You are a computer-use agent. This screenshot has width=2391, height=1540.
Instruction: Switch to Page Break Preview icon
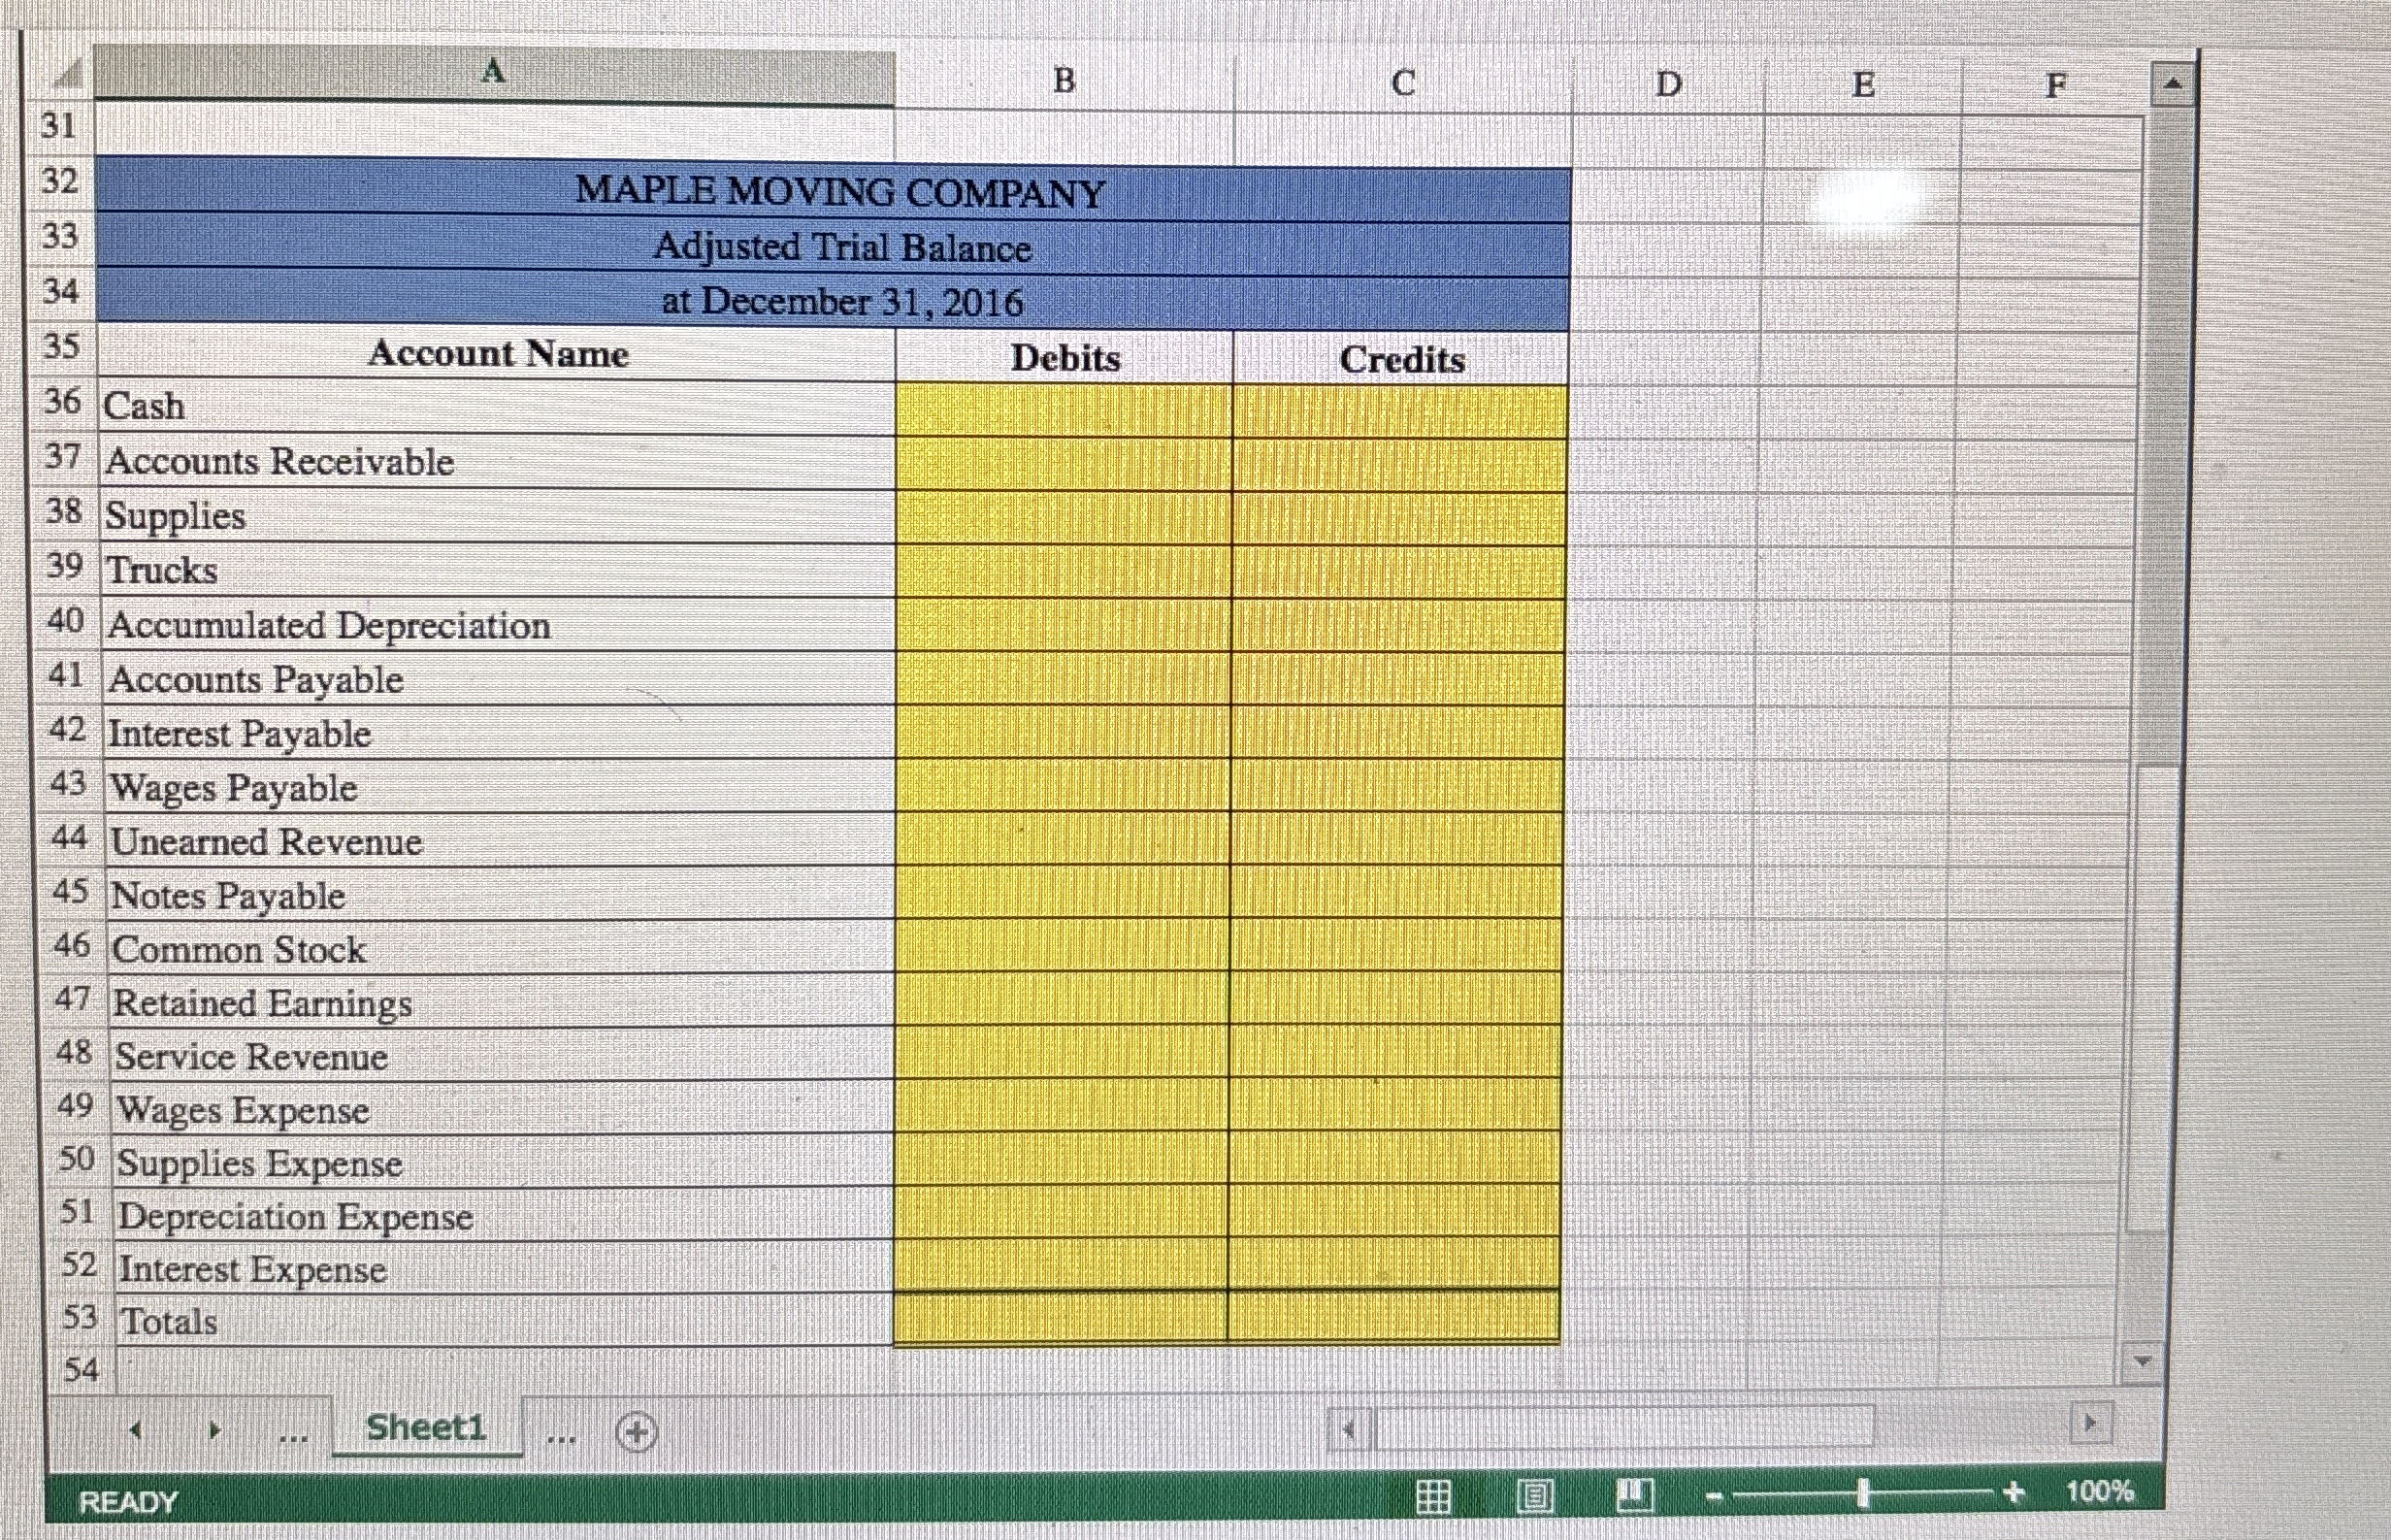pos(1635,1496)
